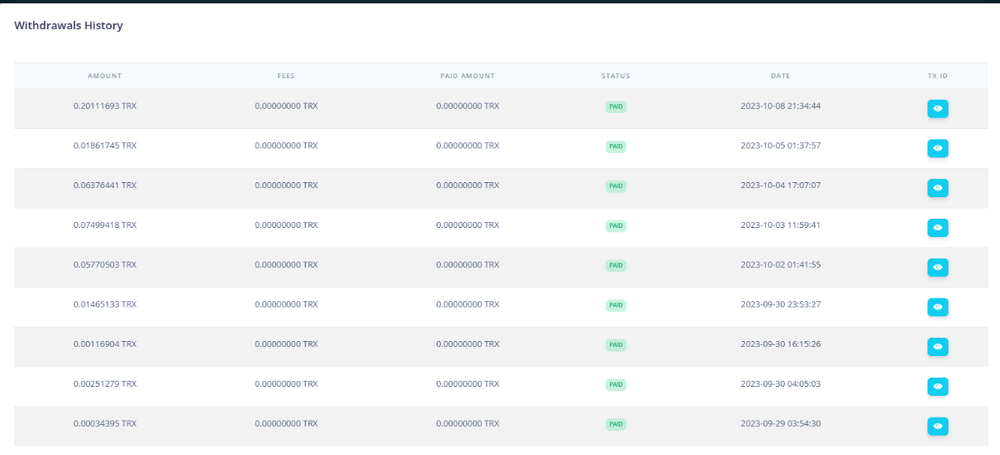Click eye button on 2023-10-02 01:41:55 row
1000x455 pixels.
937,267
